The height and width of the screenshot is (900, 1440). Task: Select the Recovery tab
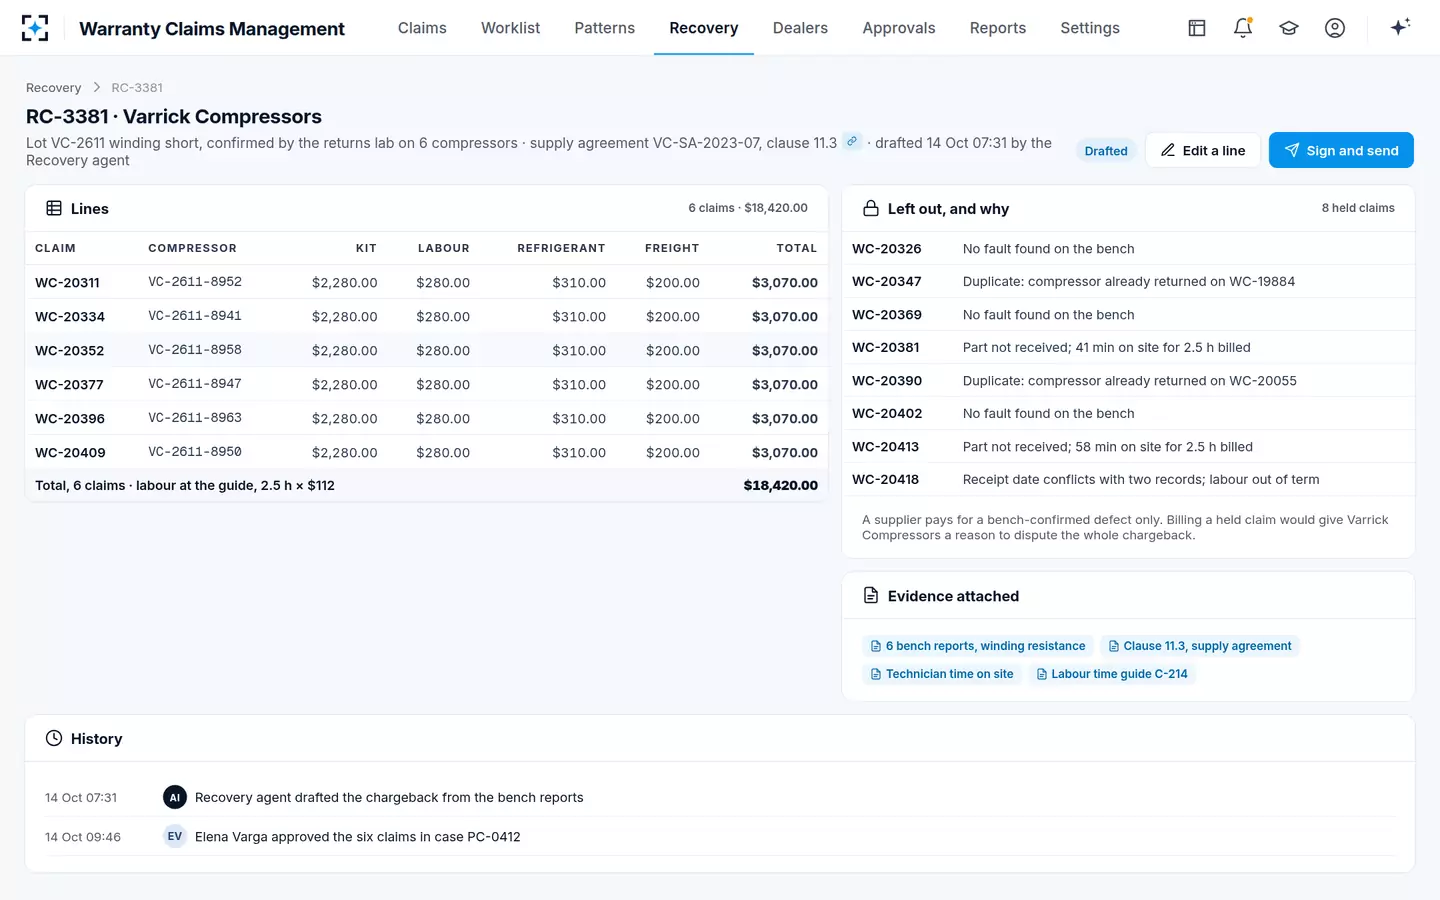coord(704,28)
